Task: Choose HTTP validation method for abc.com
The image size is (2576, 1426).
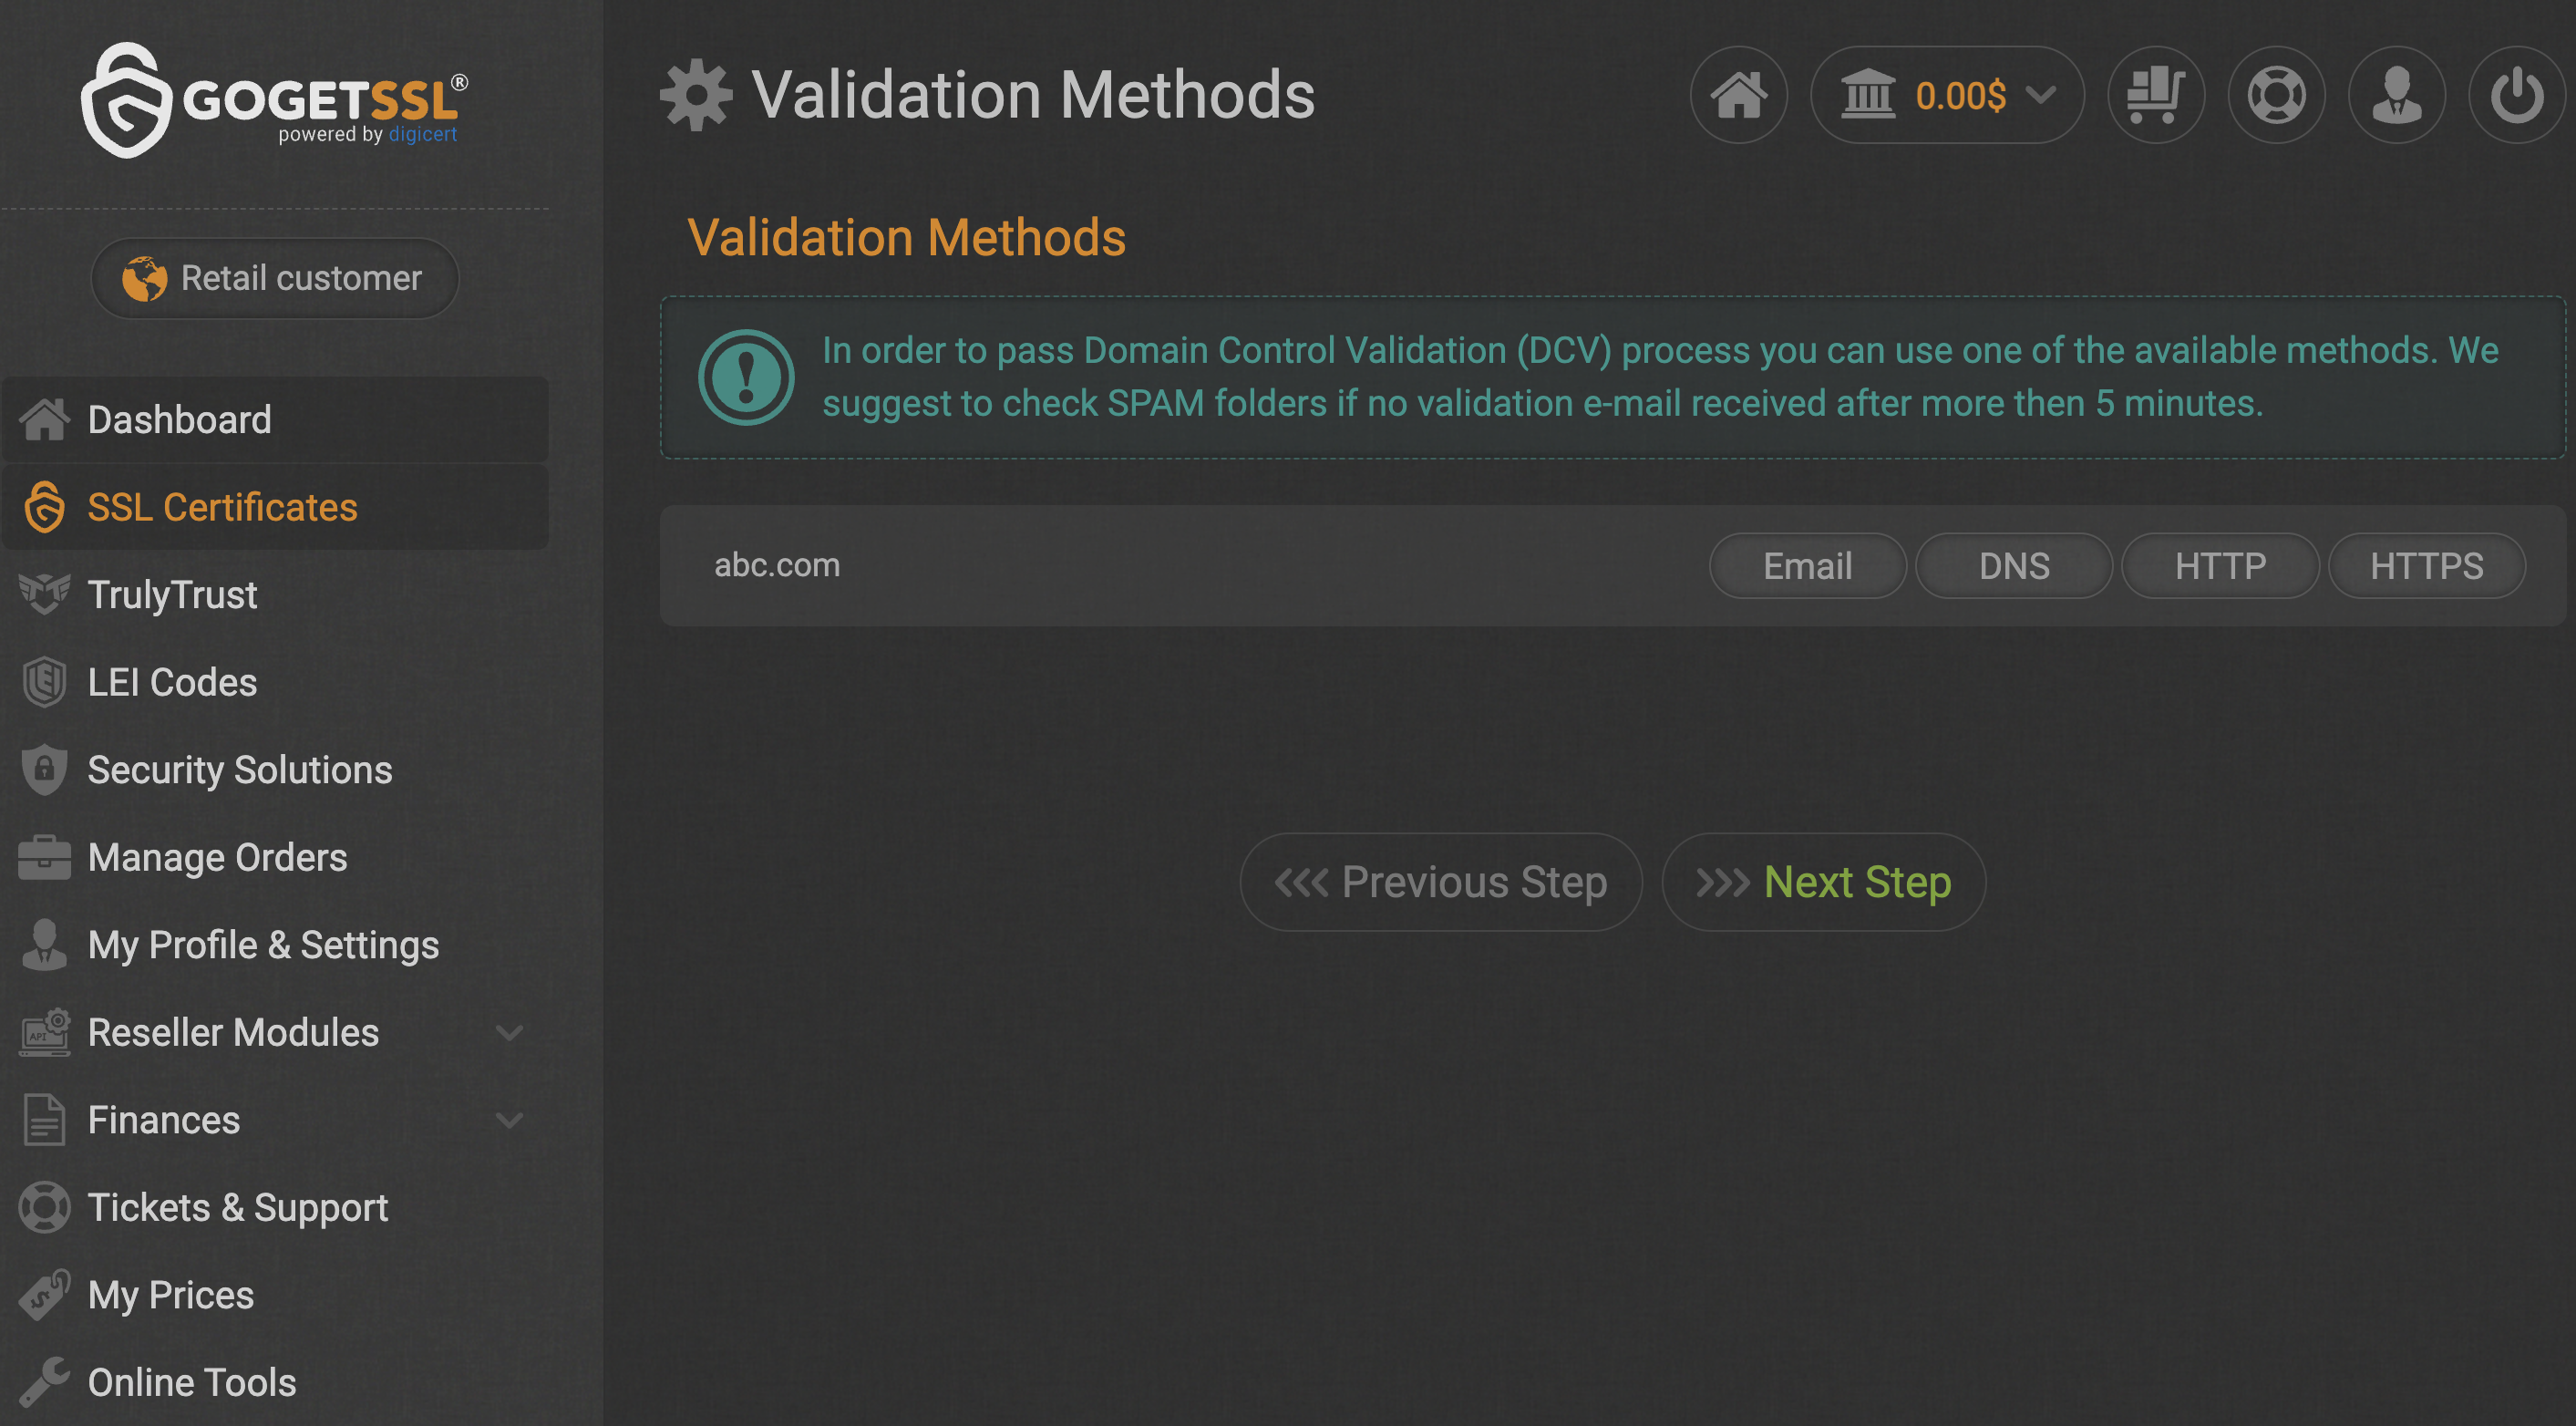Action: click(x=2219, y=566)
